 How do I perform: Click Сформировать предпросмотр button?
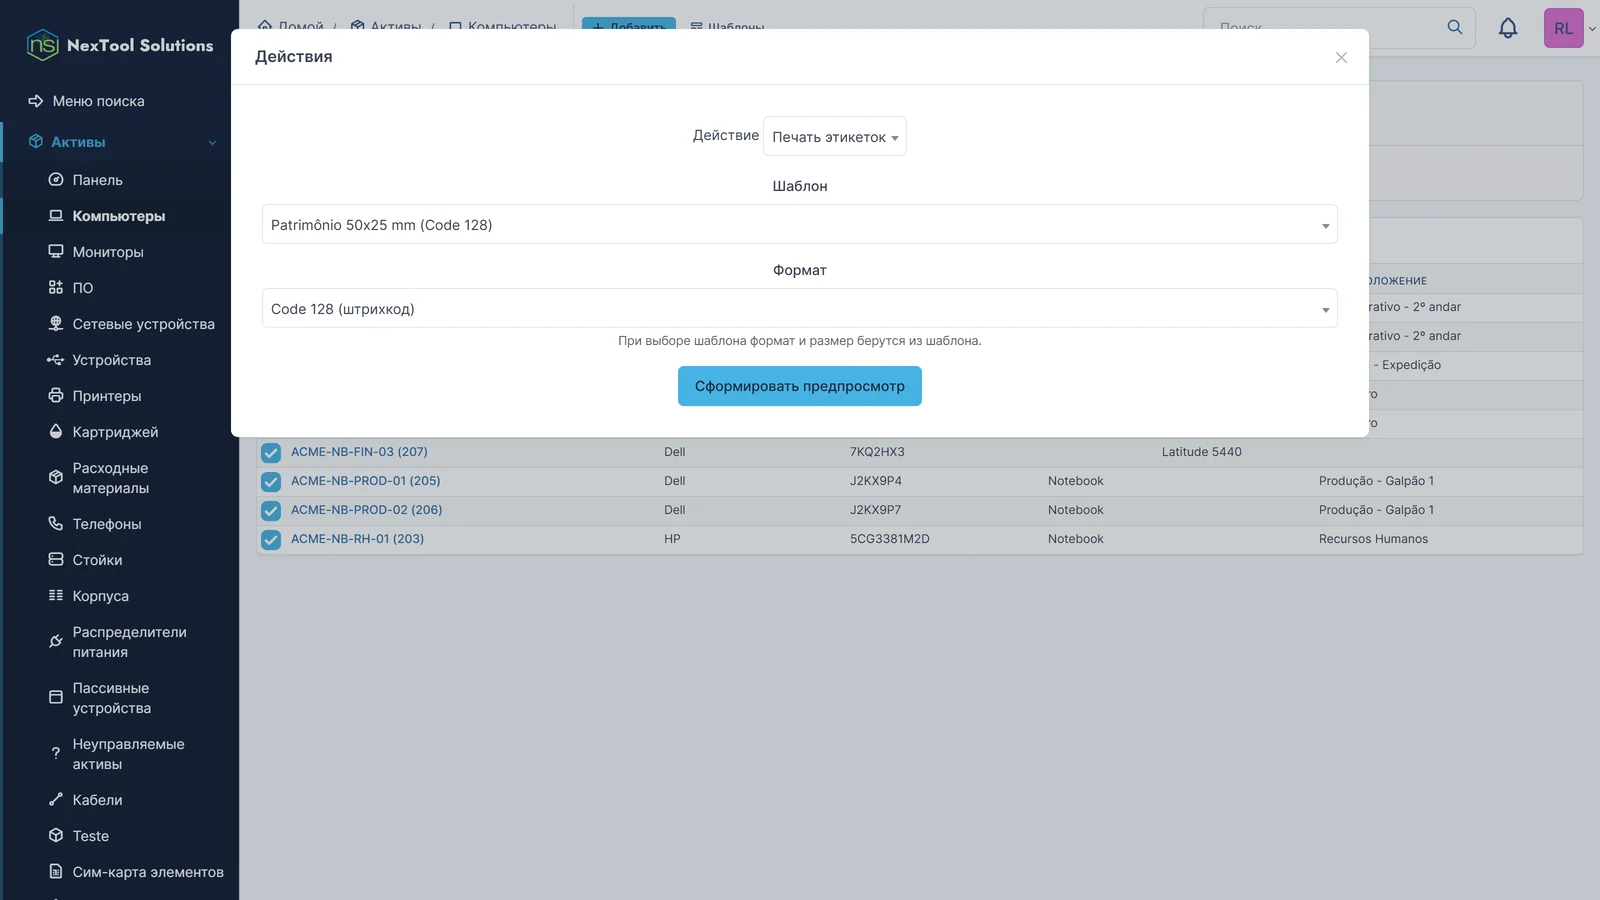(x=800, y=386)
